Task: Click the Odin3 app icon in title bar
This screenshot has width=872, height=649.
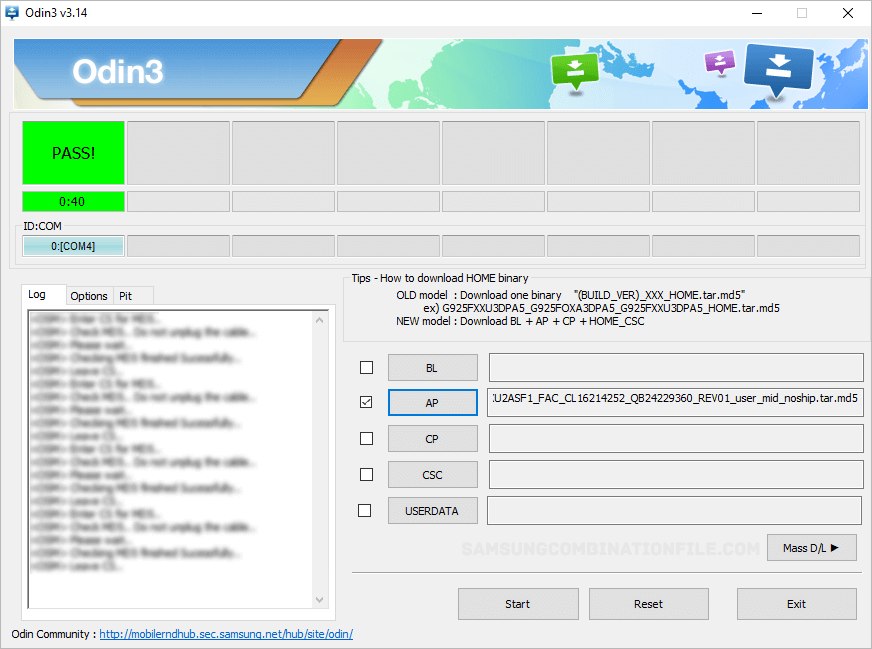Action: click(12, 12)
